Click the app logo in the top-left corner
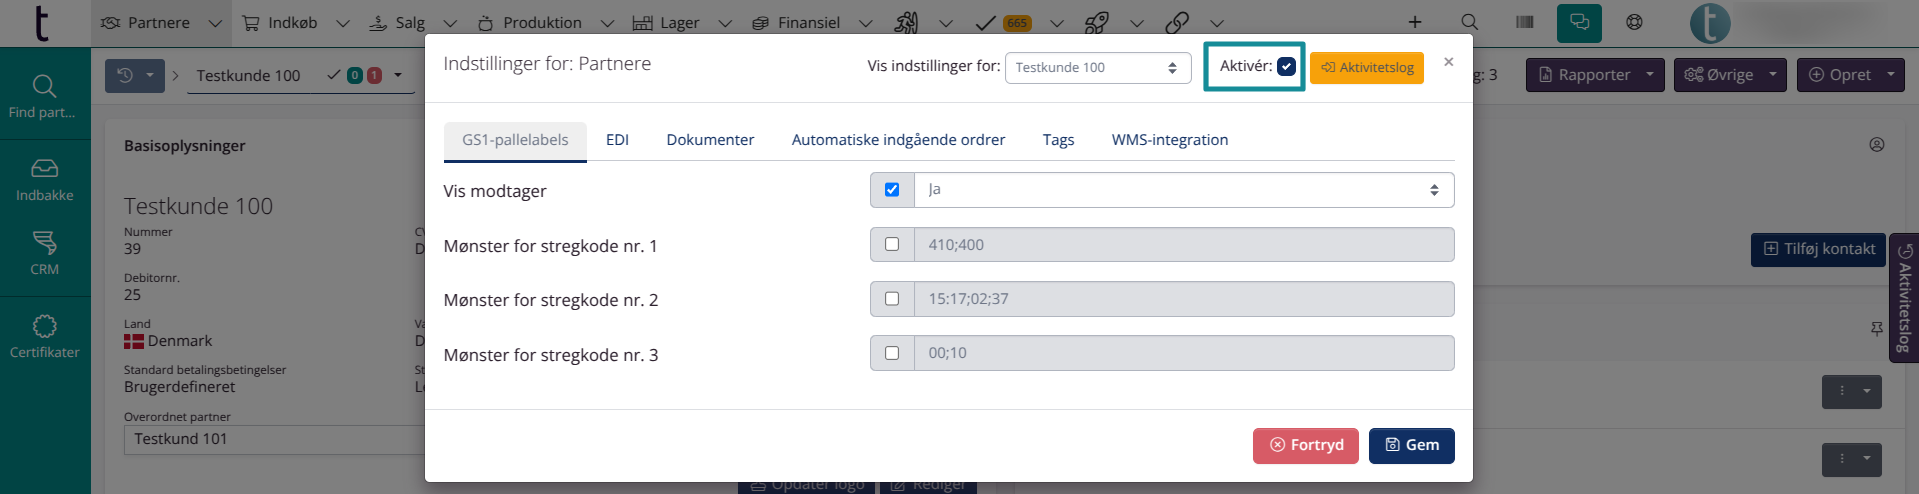The height and width of the screenshot is (494, 1919). pyautogui.click(x=41, y=23)
